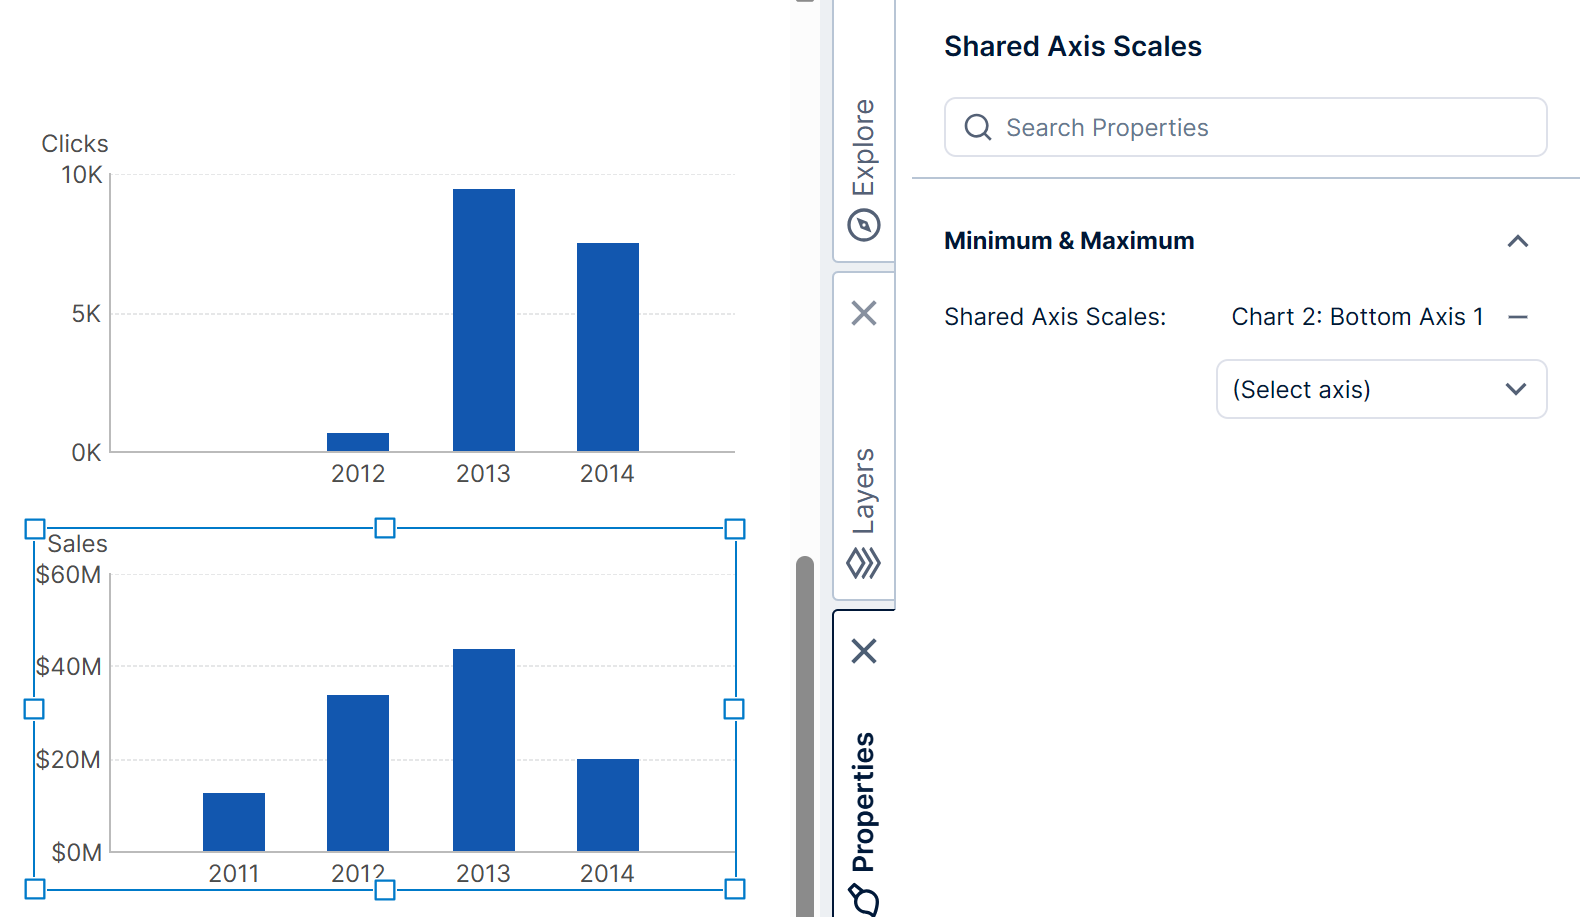Click the Sales chart right-middle resize handle
Screen dimensions: 1589x917
(734, 709)
